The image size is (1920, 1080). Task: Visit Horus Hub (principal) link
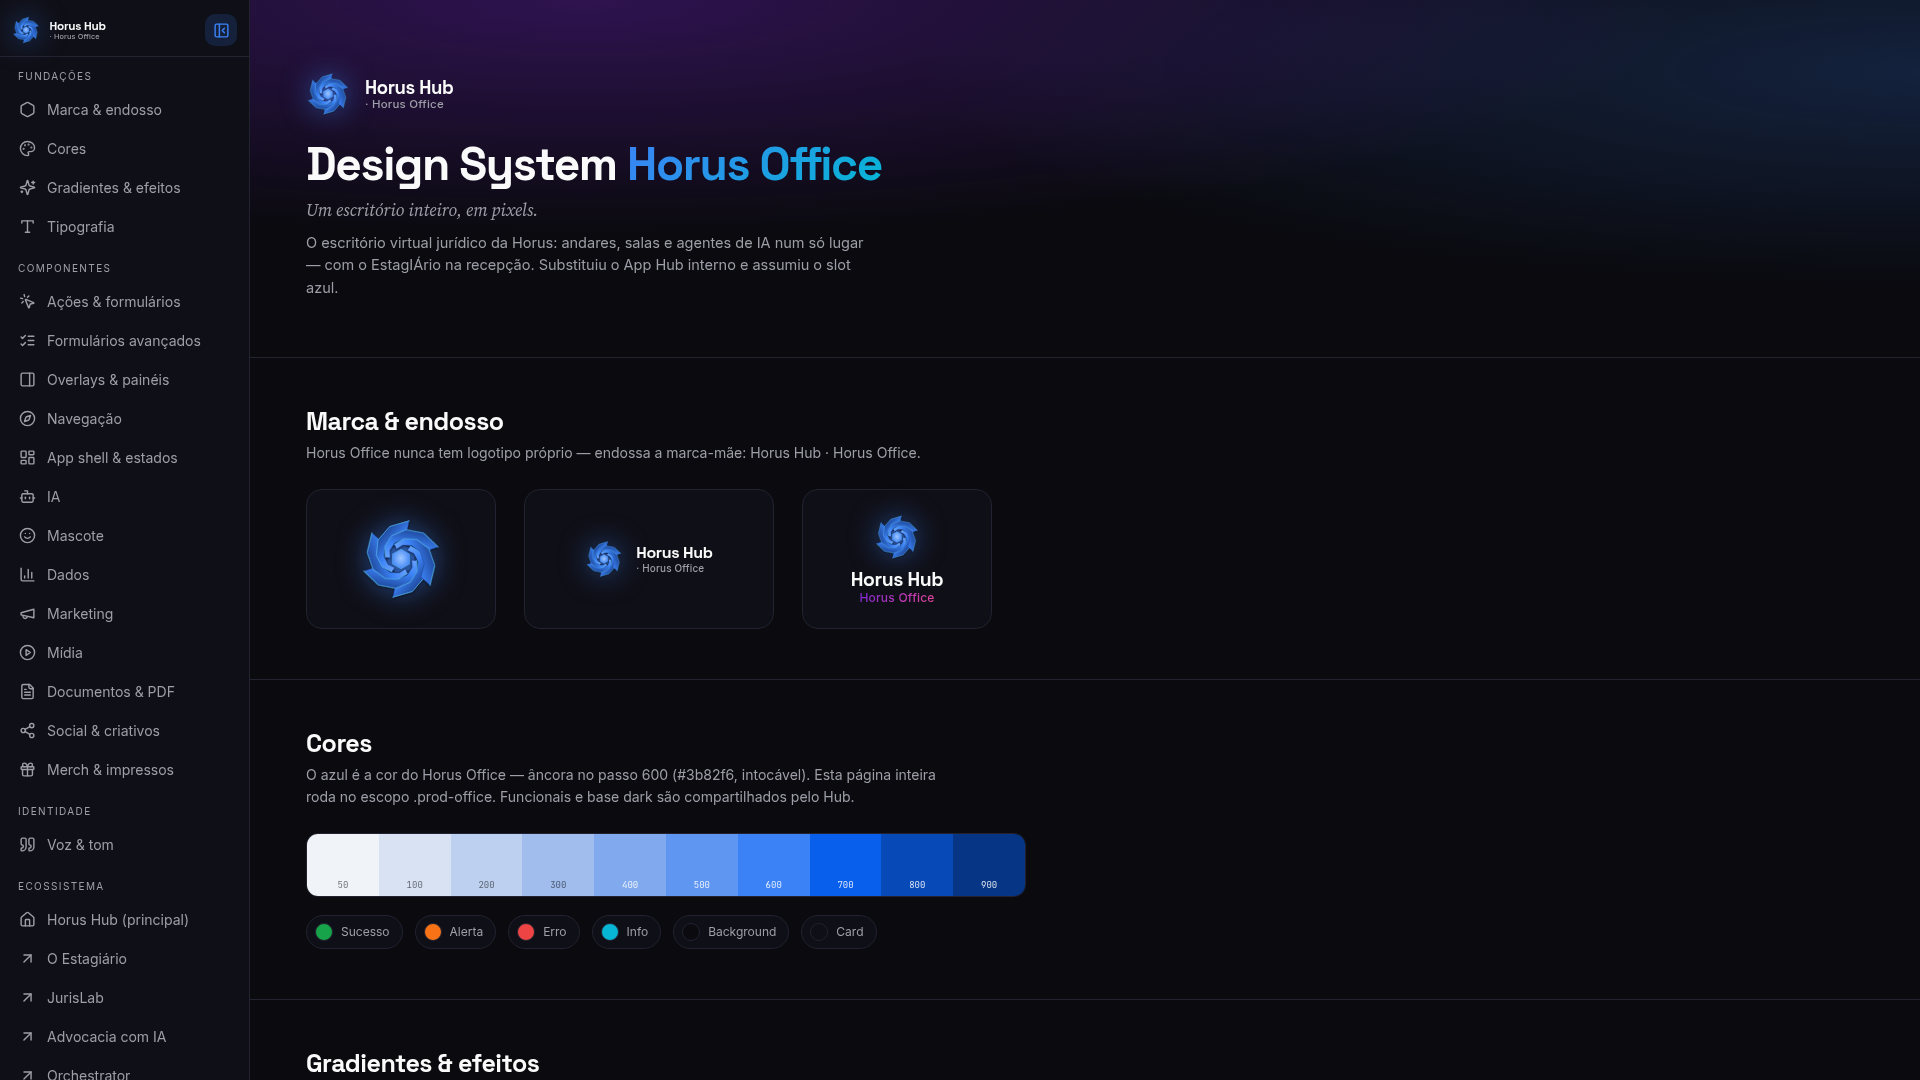click(124, 920)
